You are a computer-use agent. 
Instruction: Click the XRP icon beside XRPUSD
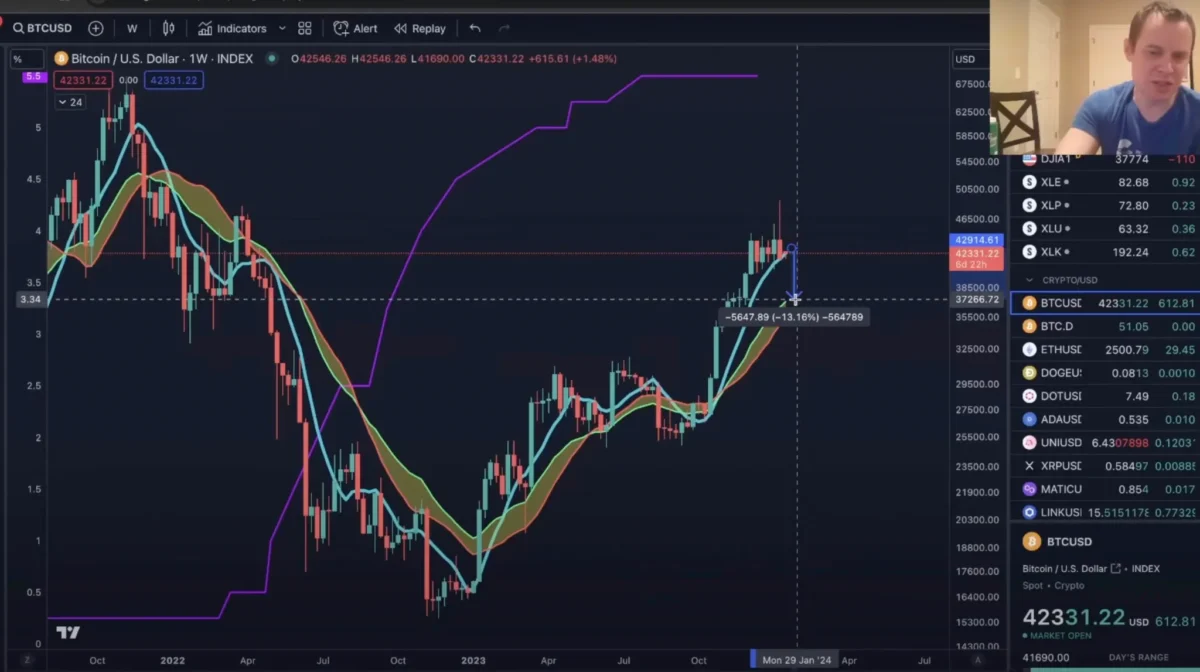click(1029, 466)
